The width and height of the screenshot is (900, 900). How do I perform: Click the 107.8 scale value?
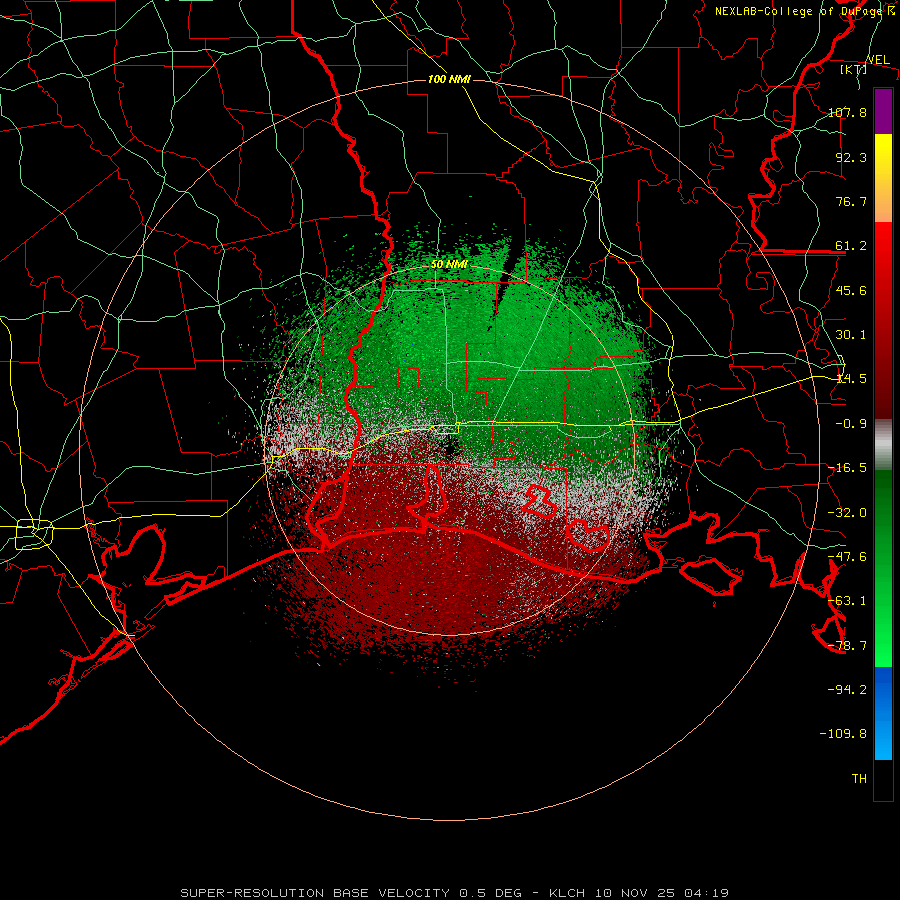click(847, 112)
